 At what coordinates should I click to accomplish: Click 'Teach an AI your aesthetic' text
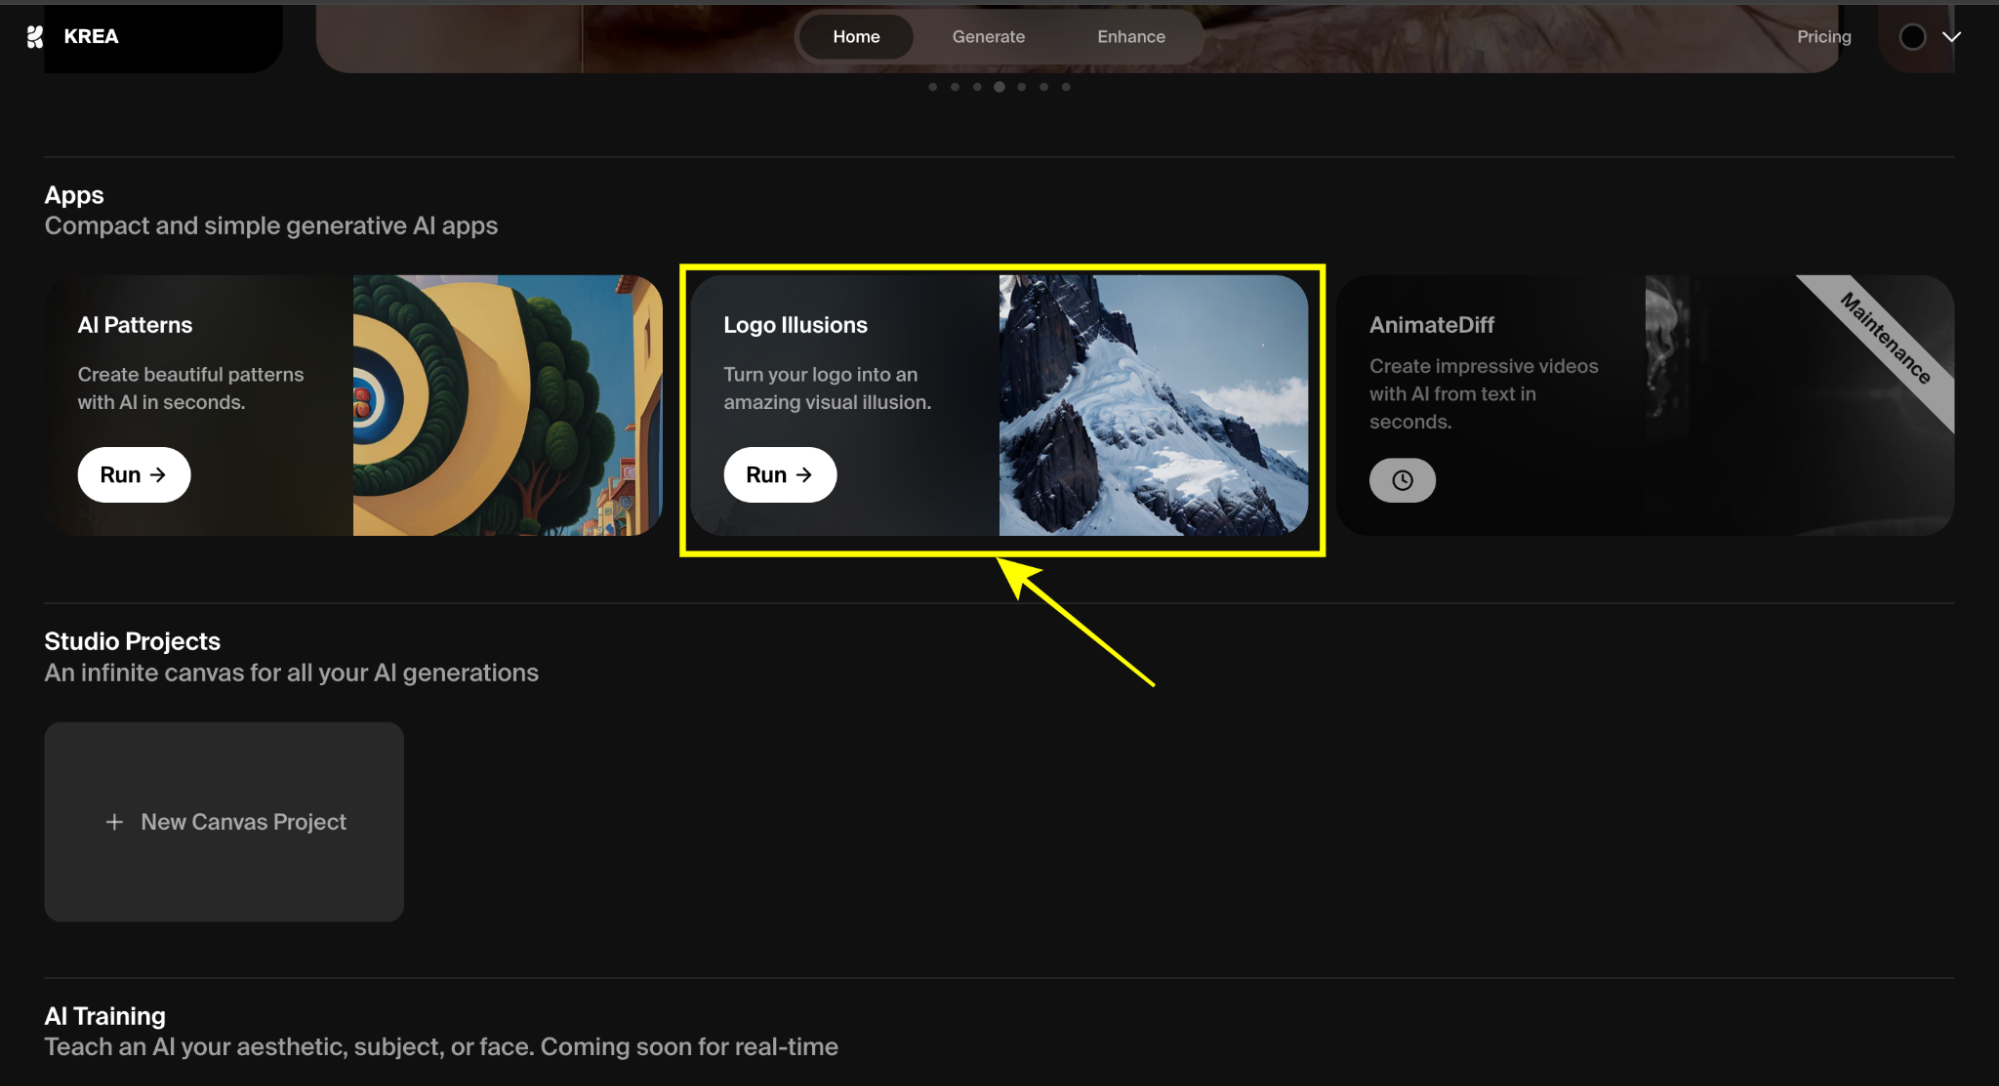pos(441,1047)
